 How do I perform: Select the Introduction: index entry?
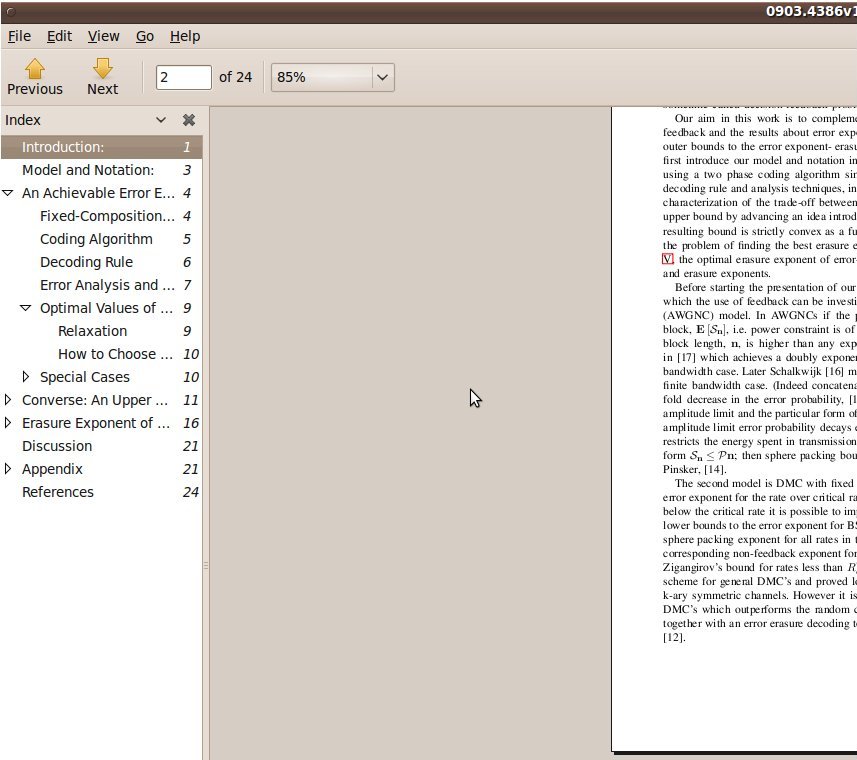(x=102, y=147)
